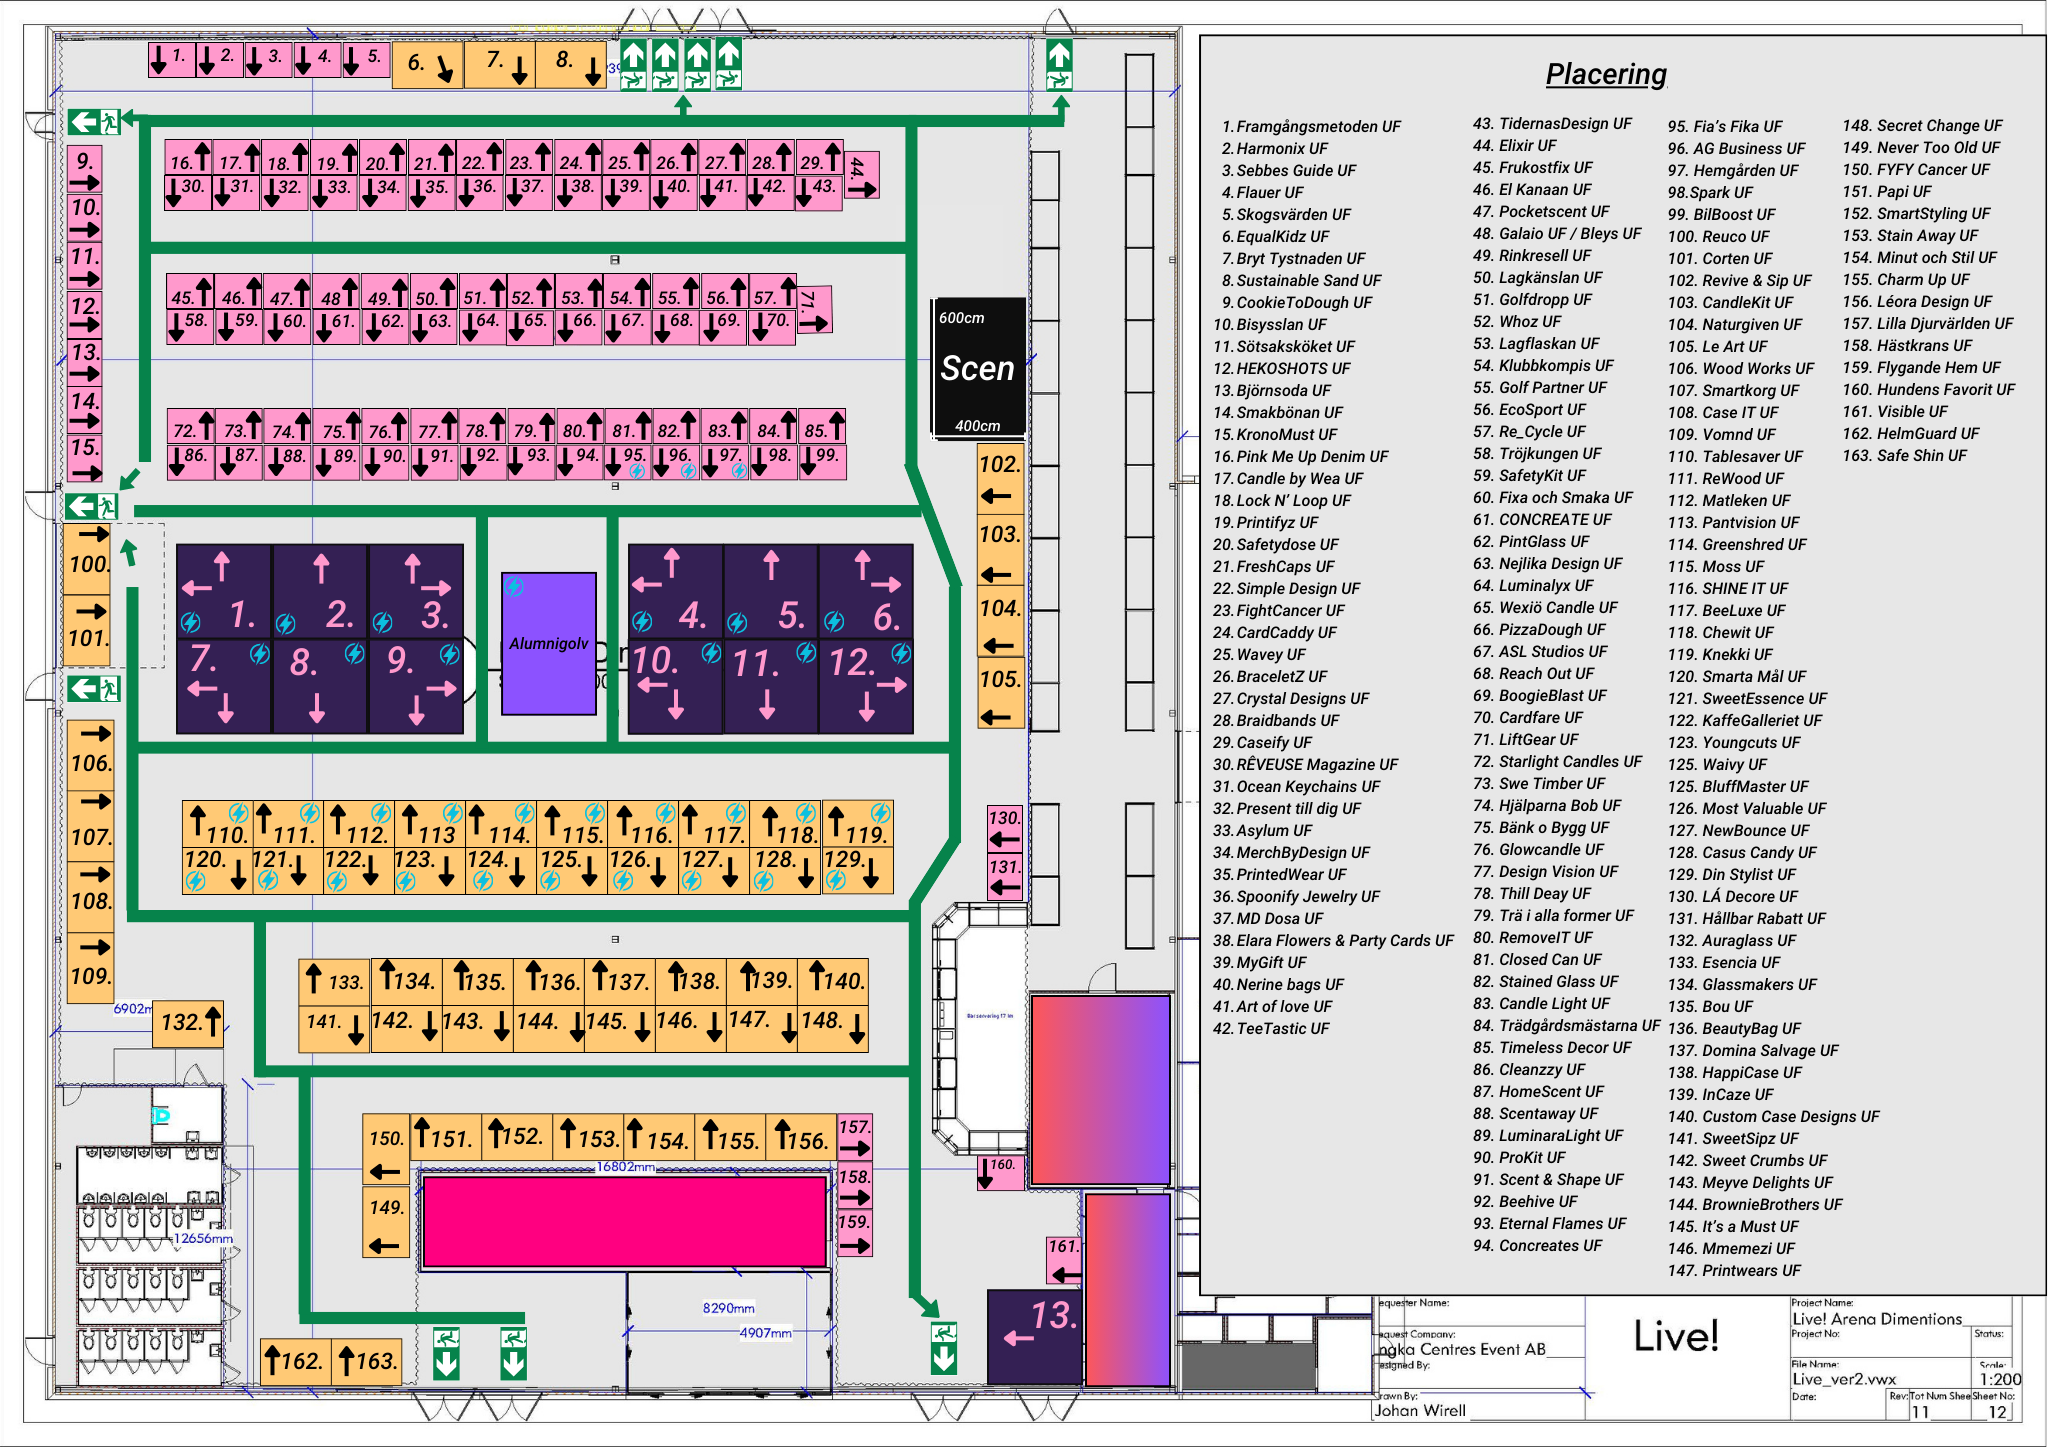Click orange booth 162
The height and width of the screenshot is (1447, 2048).
[295, 1361]
